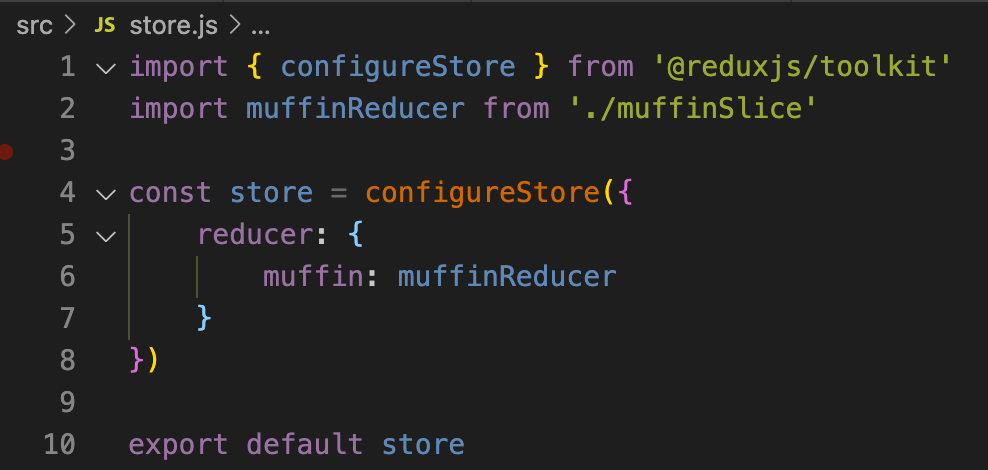Place cursor on the muffin key
Viewport: 988px width, 470px height.
[x=314, y=277]
